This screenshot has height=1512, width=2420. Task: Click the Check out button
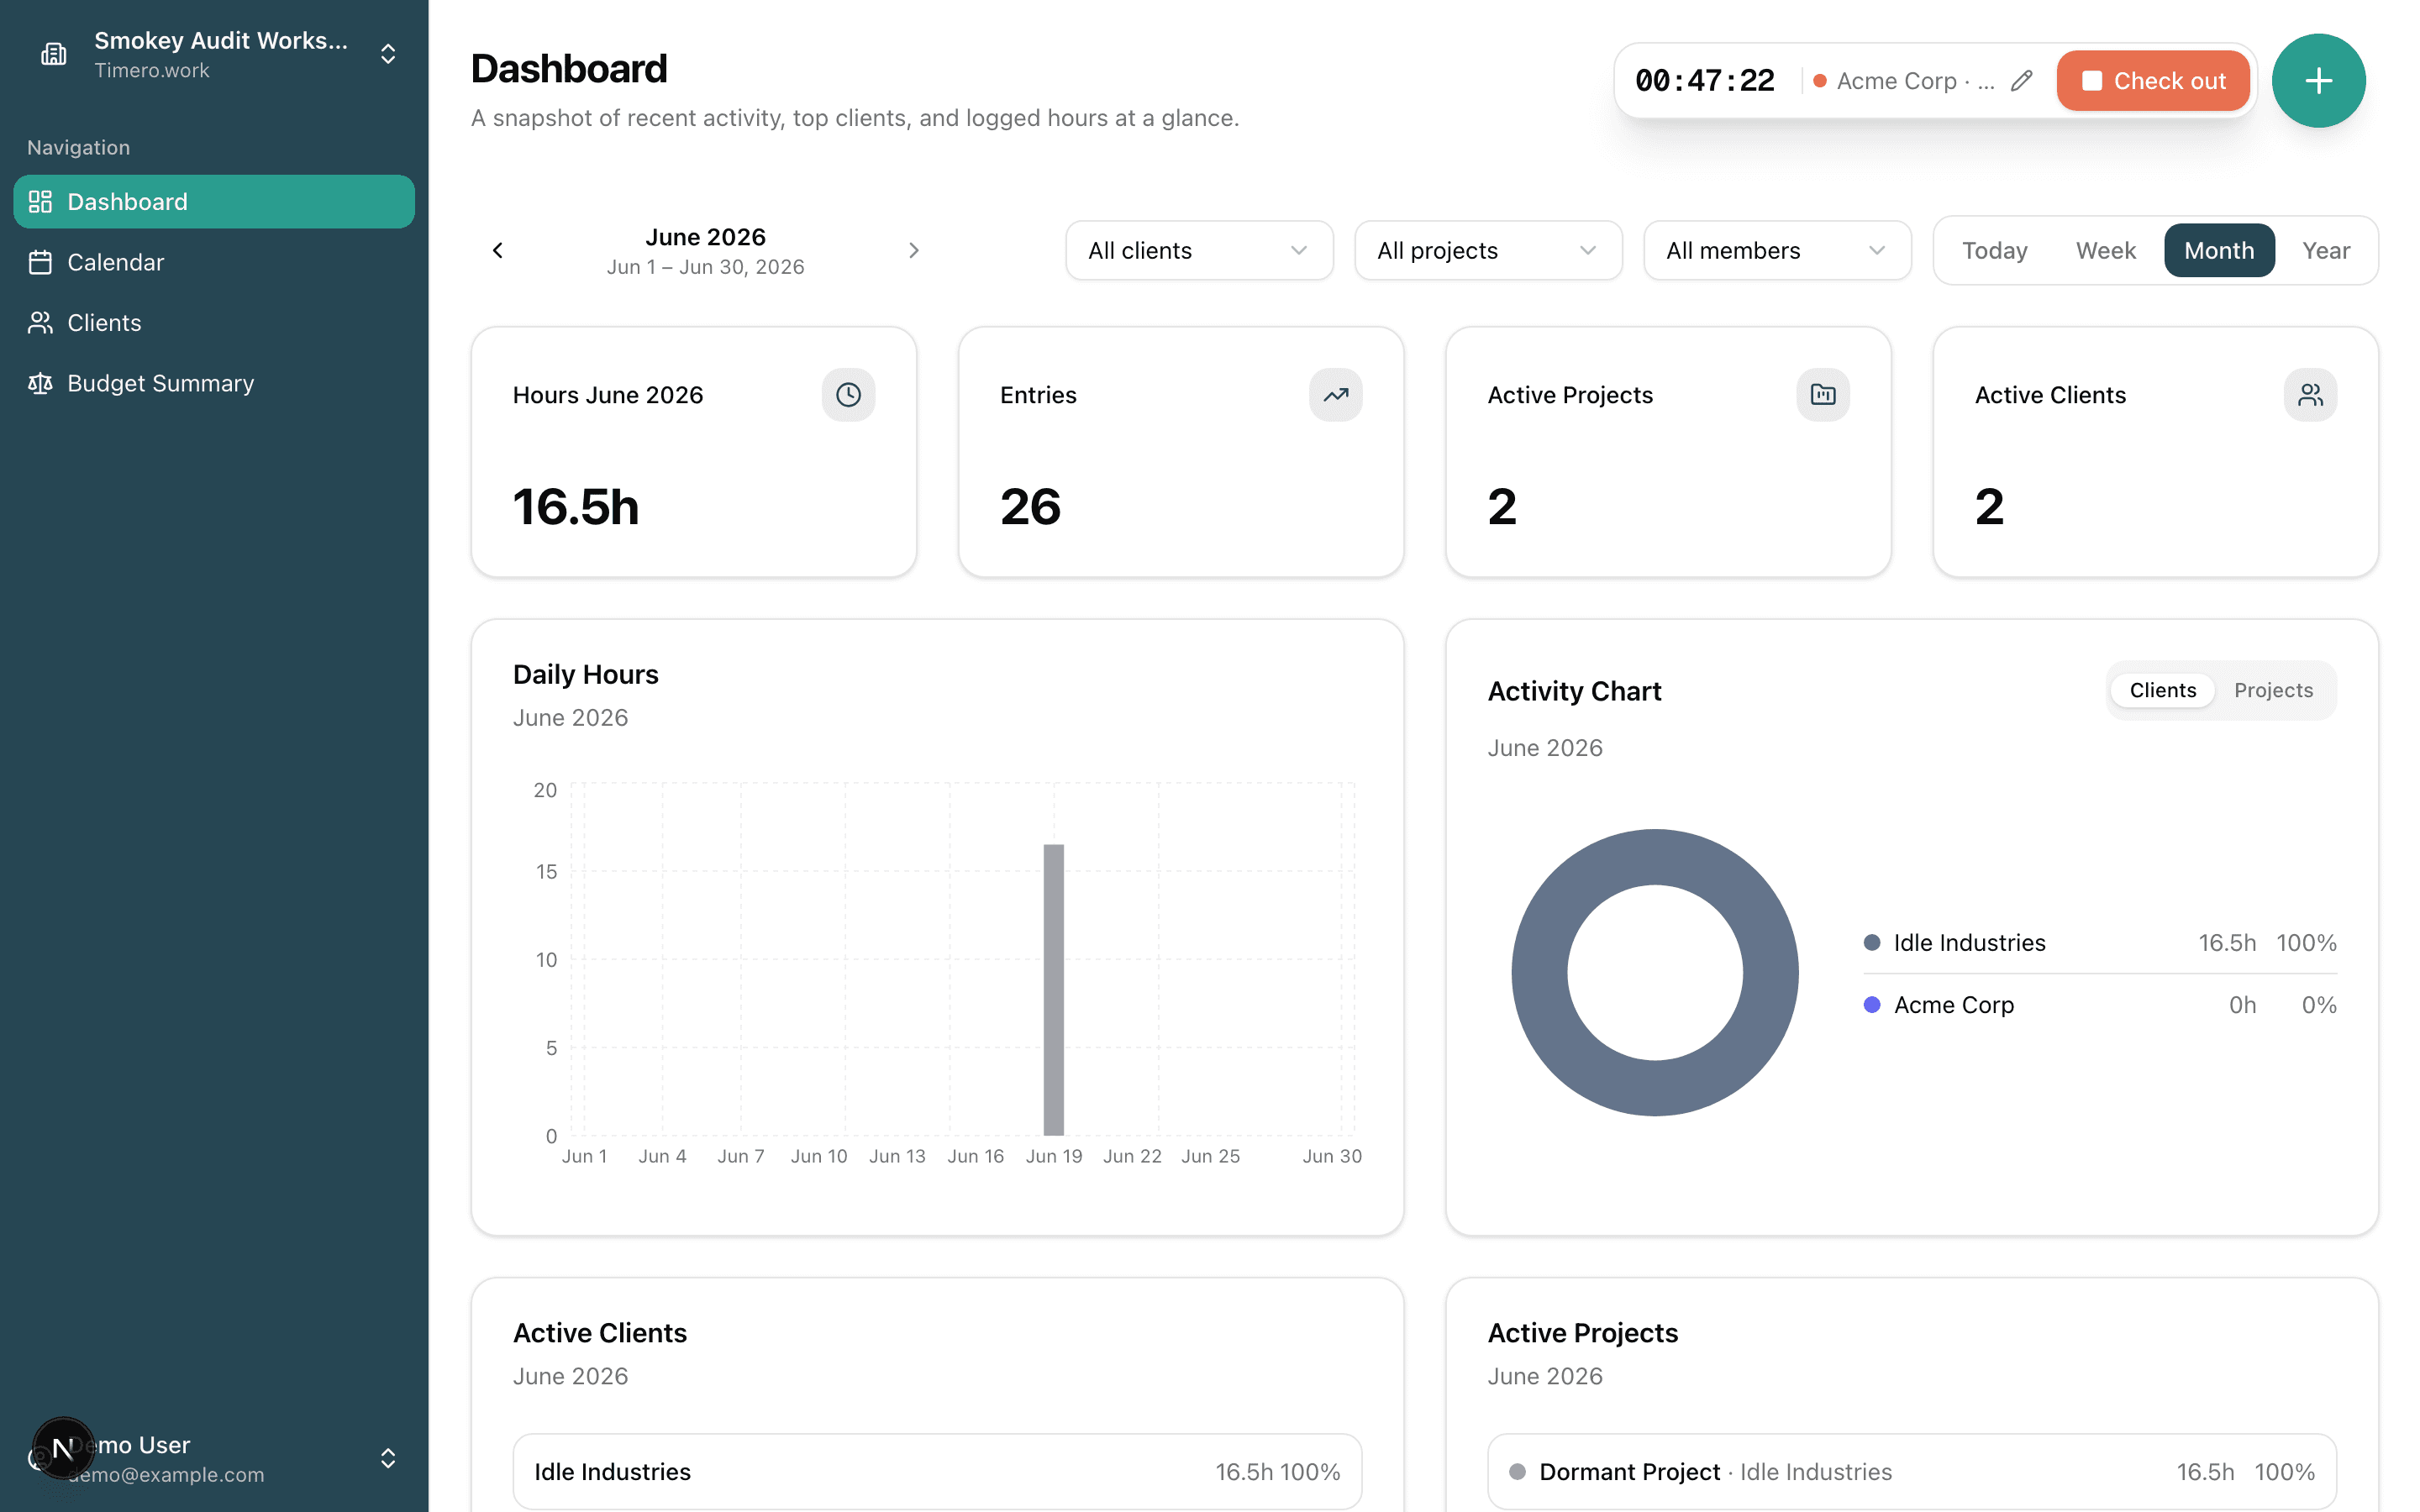tap(2153, 81)
